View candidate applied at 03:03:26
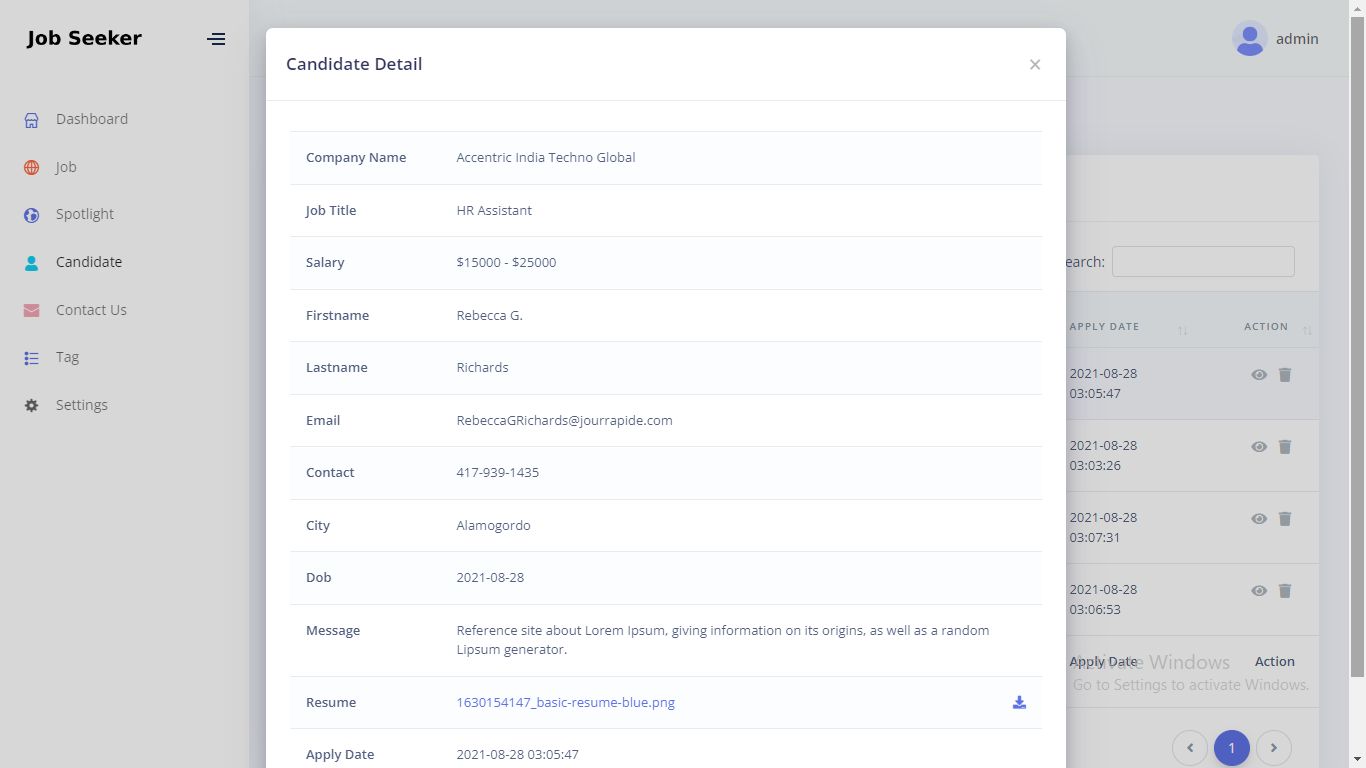The height and width of the screenshot is (768, 1366). click(1259, 447)
